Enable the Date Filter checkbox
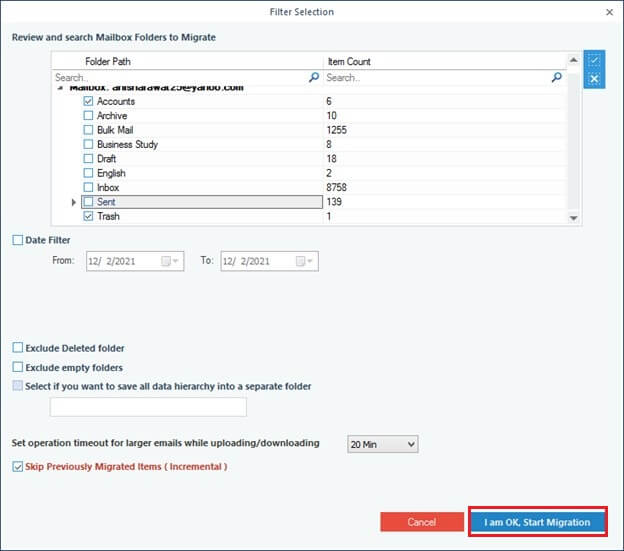Image resolution: width=624 pixels, height=551 pixels. (18, 240)
